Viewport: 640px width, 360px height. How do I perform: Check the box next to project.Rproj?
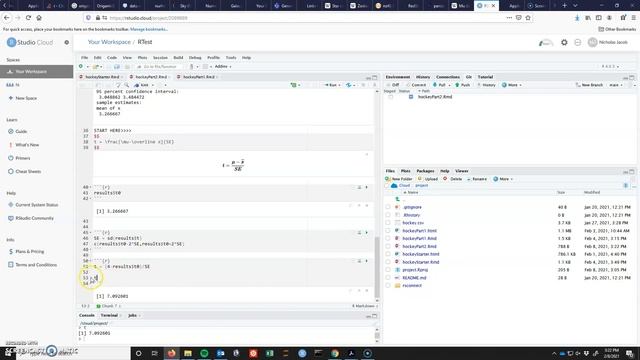388,270
